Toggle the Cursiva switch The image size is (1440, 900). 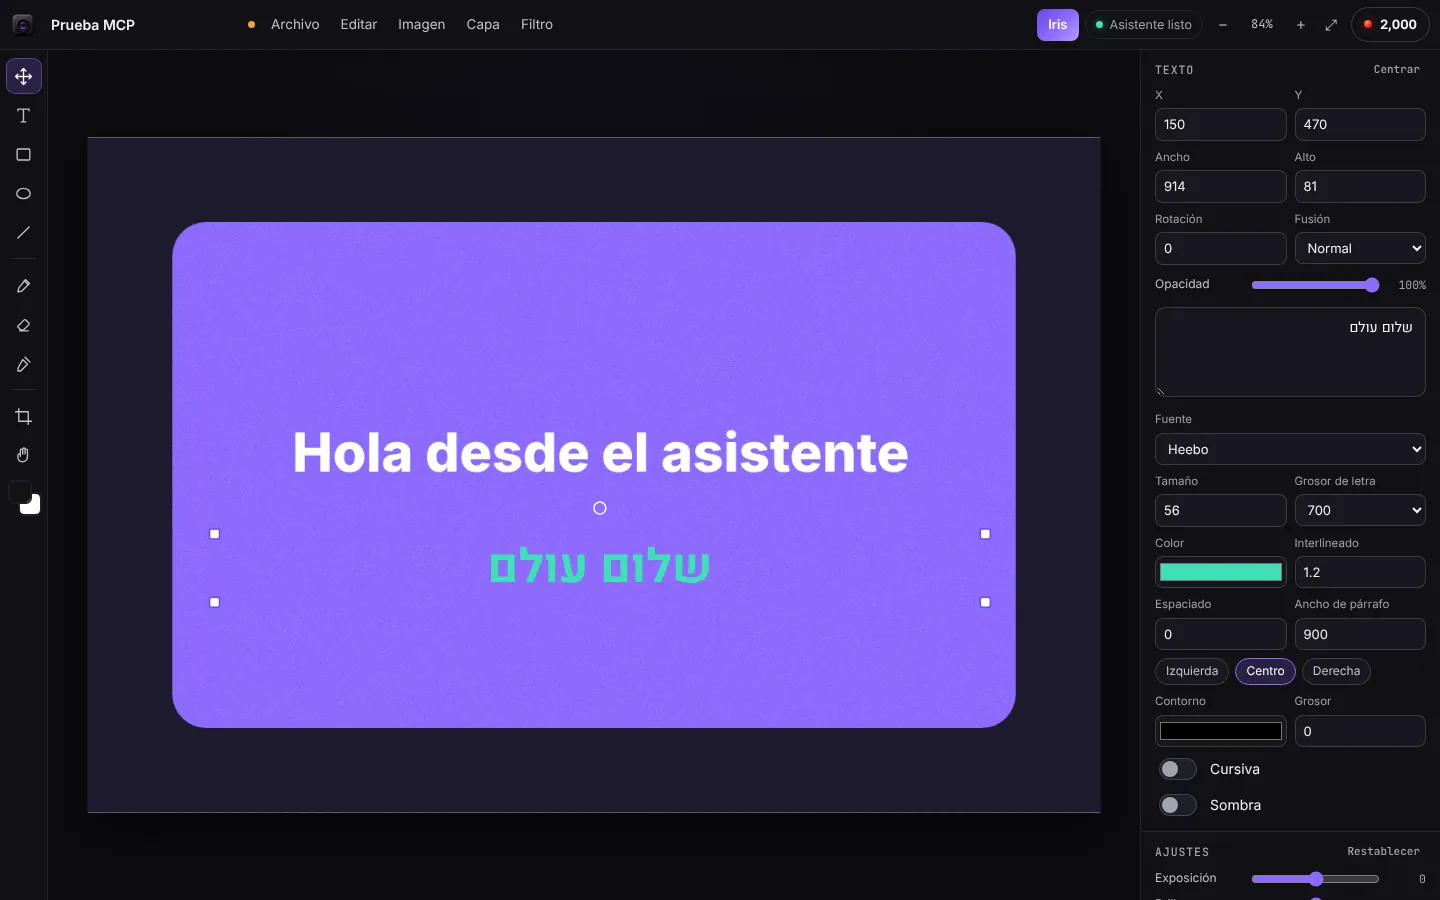tap(1178, 769)
